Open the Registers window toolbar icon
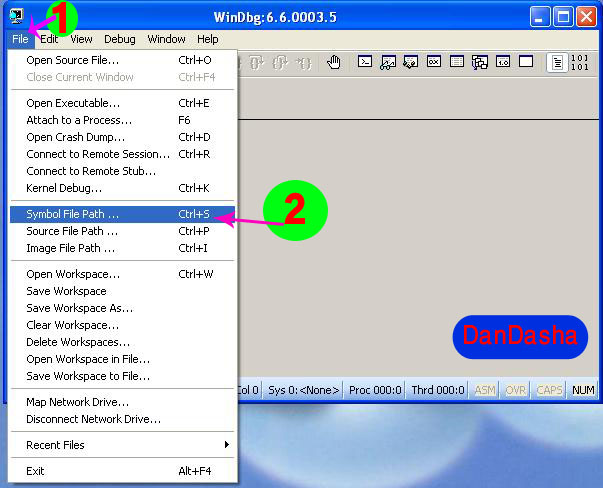 pos(434,62)
